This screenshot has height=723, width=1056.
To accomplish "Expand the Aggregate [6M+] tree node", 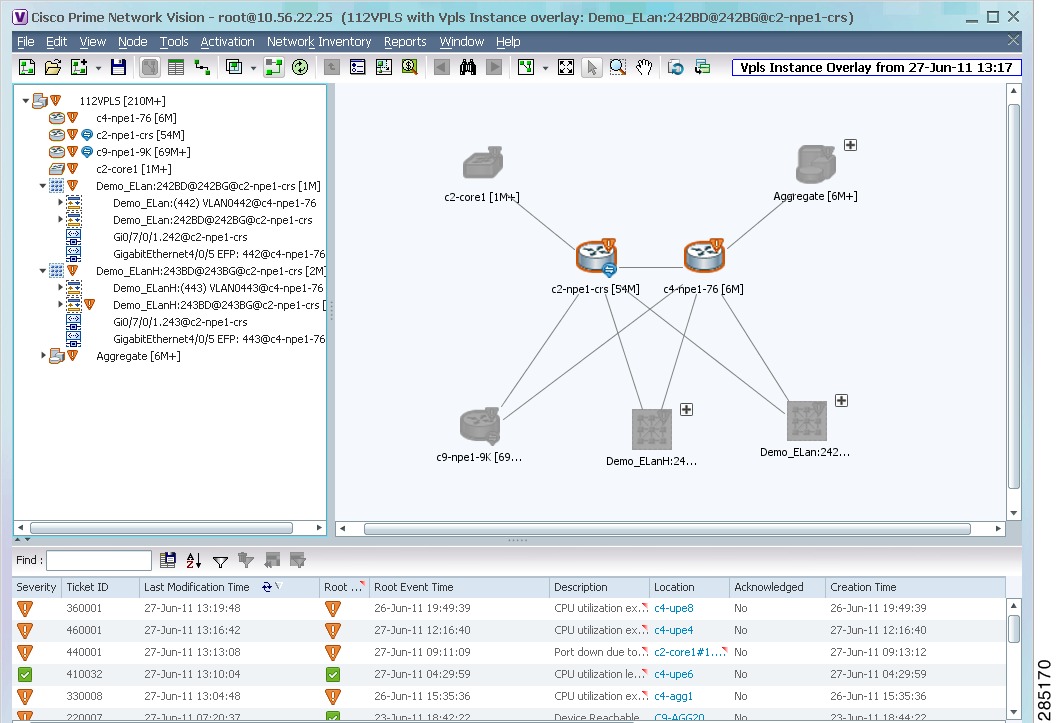I will 43,355.
